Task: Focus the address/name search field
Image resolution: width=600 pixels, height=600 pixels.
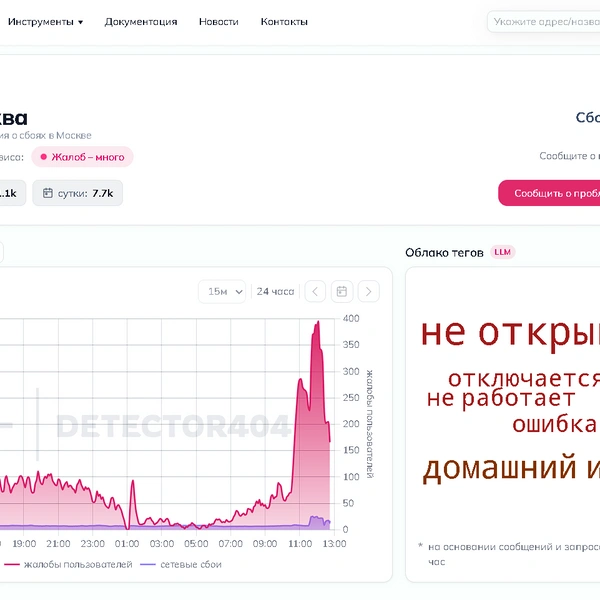Action: click(x=544, y=22)
